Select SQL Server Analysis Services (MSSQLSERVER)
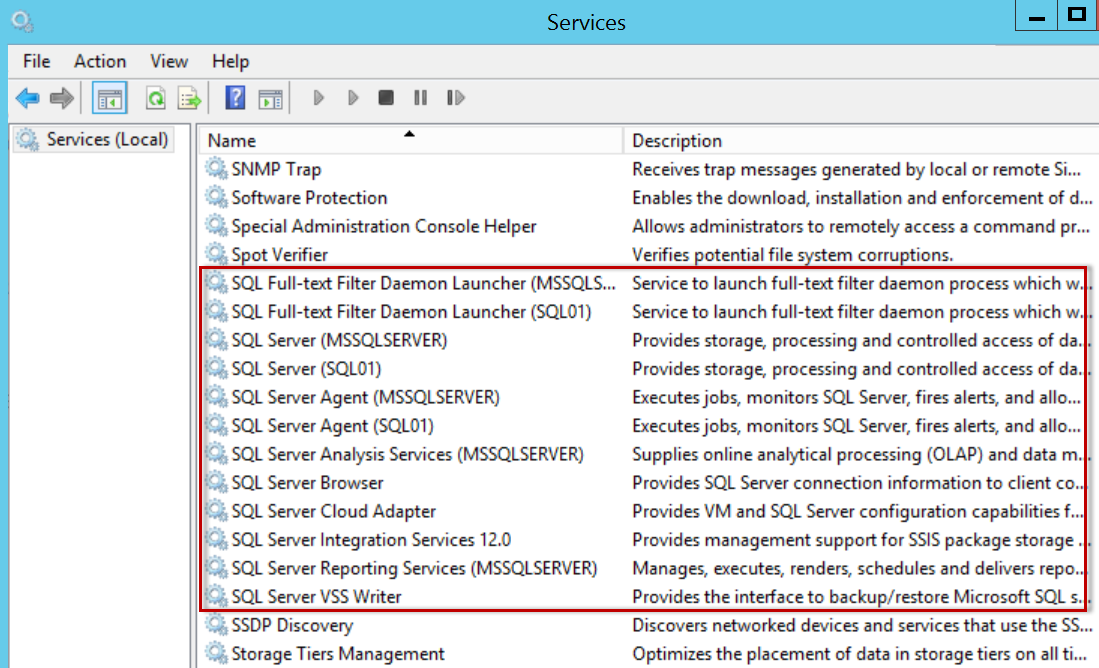 408,454
